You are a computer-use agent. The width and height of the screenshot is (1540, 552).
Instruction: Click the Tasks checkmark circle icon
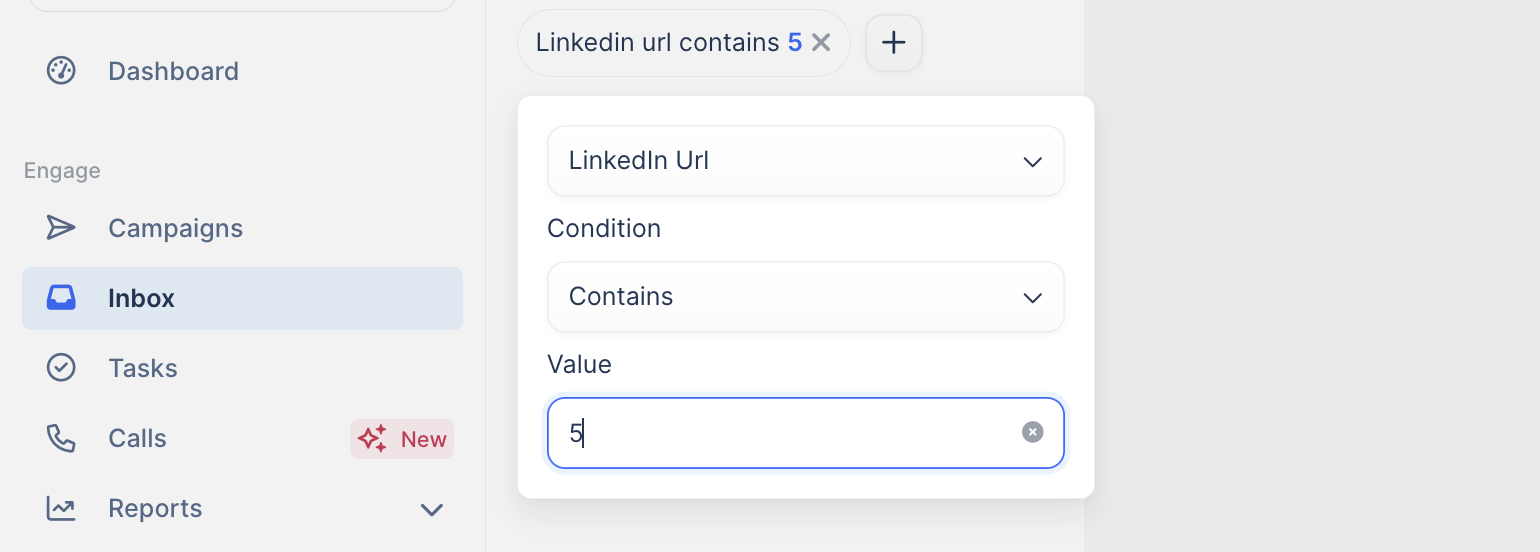pos(61,368)
